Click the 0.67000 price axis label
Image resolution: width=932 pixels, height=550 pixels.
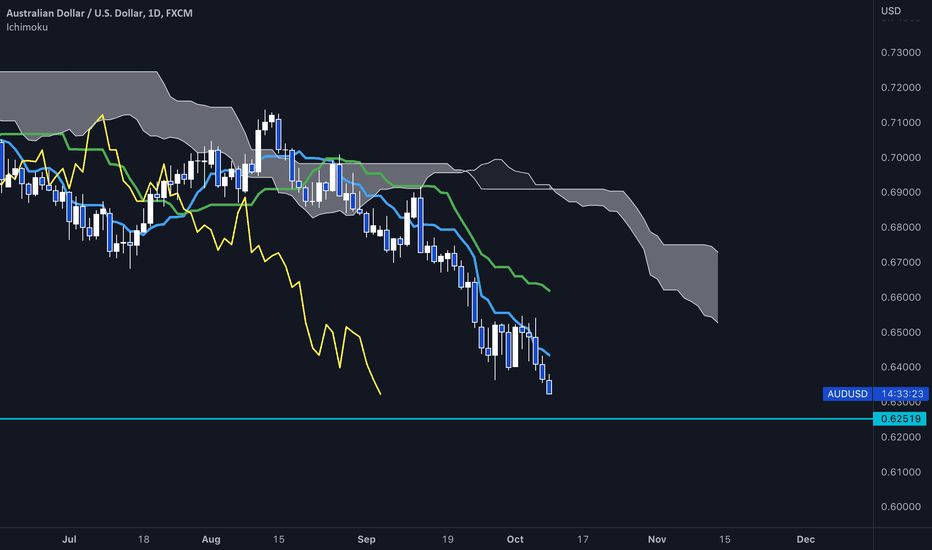click(900, 262)
